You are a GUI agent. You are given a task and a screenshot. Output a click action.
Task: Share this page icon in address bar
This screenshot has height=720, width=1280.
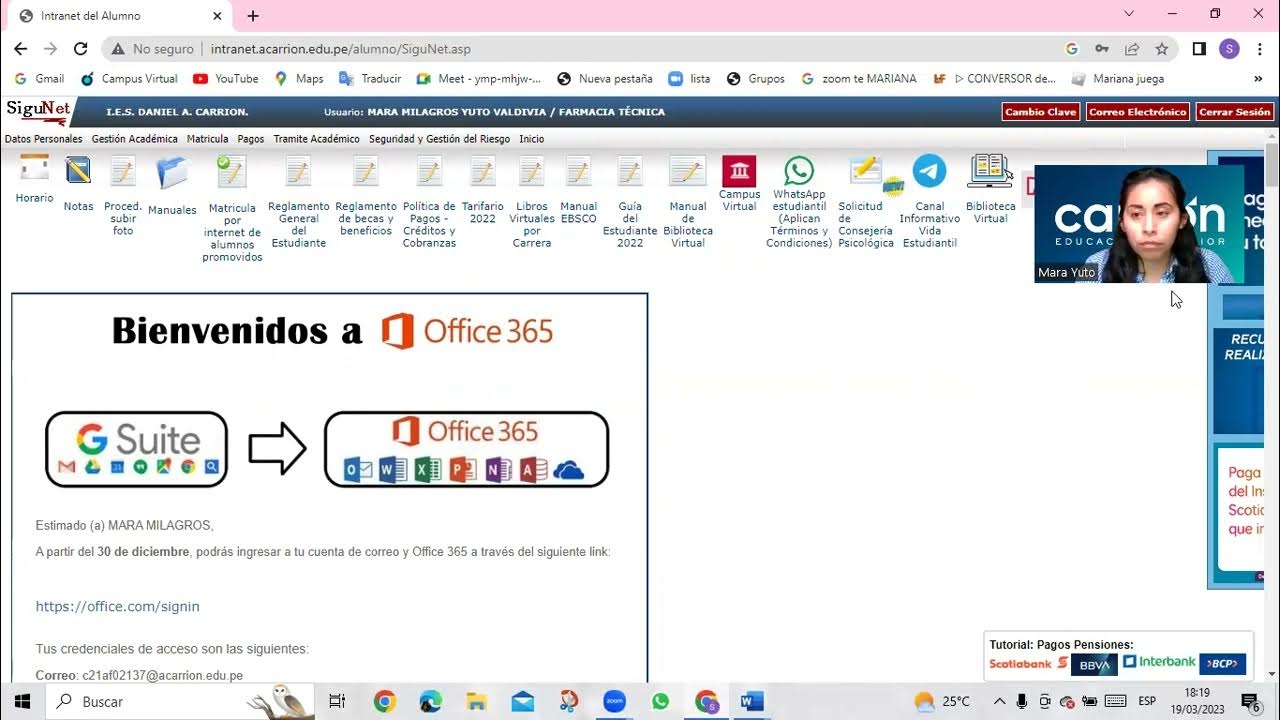[x=1132, y=48]
